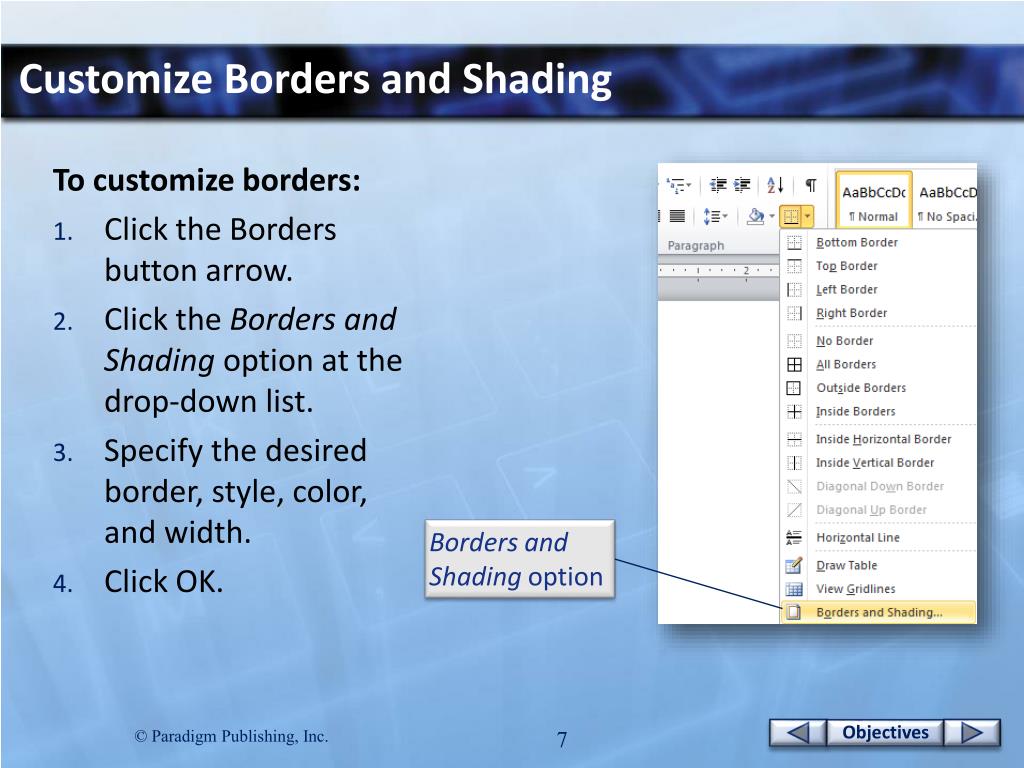
Task: Select Inside Horizontal Border entry
Action: (878, 439)
